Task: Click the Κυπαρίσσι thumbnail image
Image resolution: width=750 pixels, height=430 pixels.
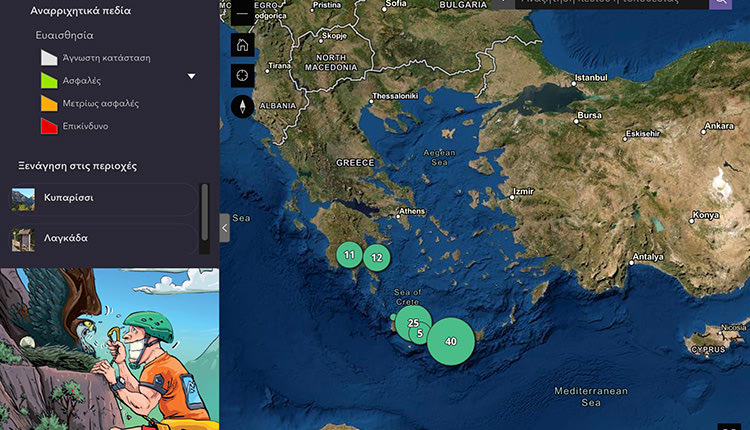Action: tap(23, 199)
